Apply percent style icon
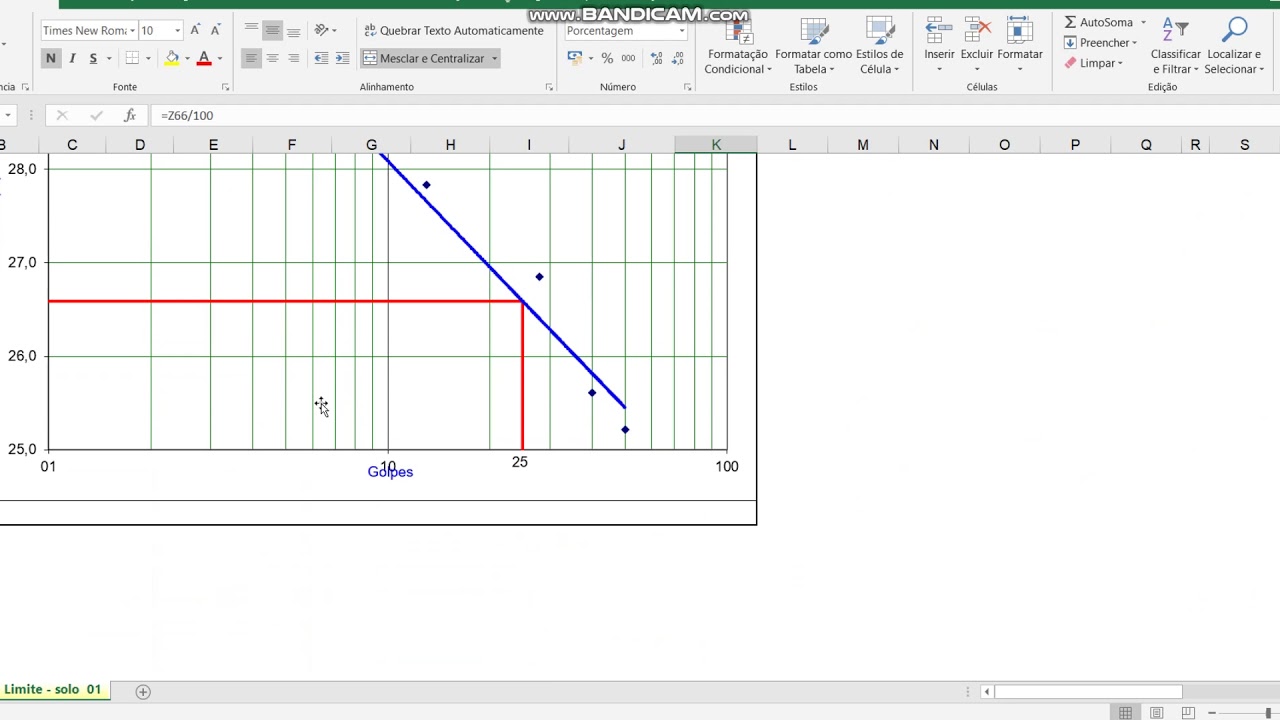Image resolution: width=1280 pixels, height=720 pixels. [x=607, y=59]
